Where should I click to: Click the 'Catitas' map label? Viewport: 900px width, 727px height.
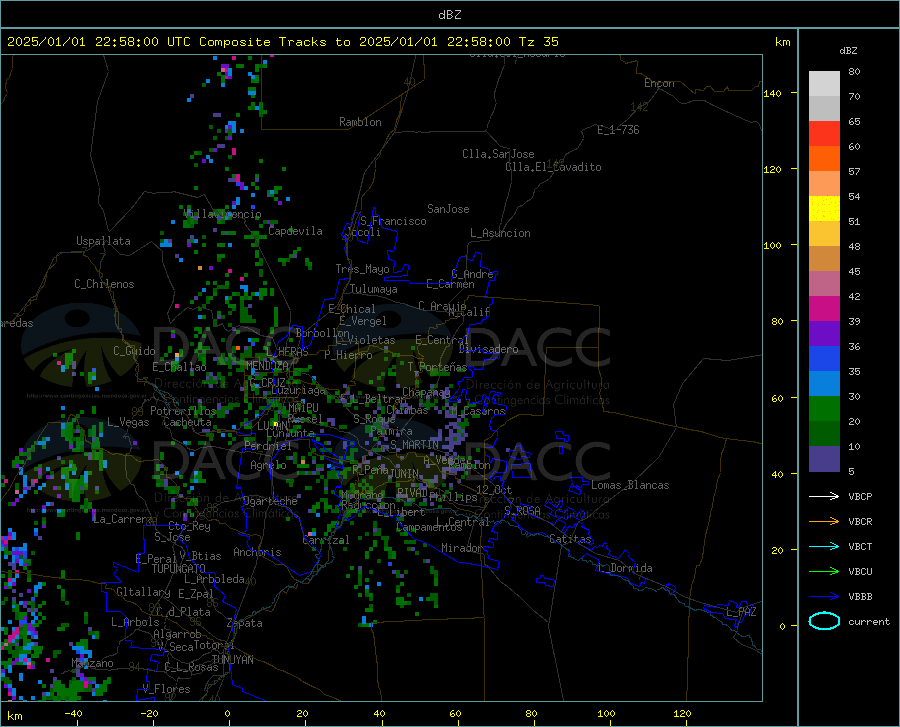coord(571,539)
